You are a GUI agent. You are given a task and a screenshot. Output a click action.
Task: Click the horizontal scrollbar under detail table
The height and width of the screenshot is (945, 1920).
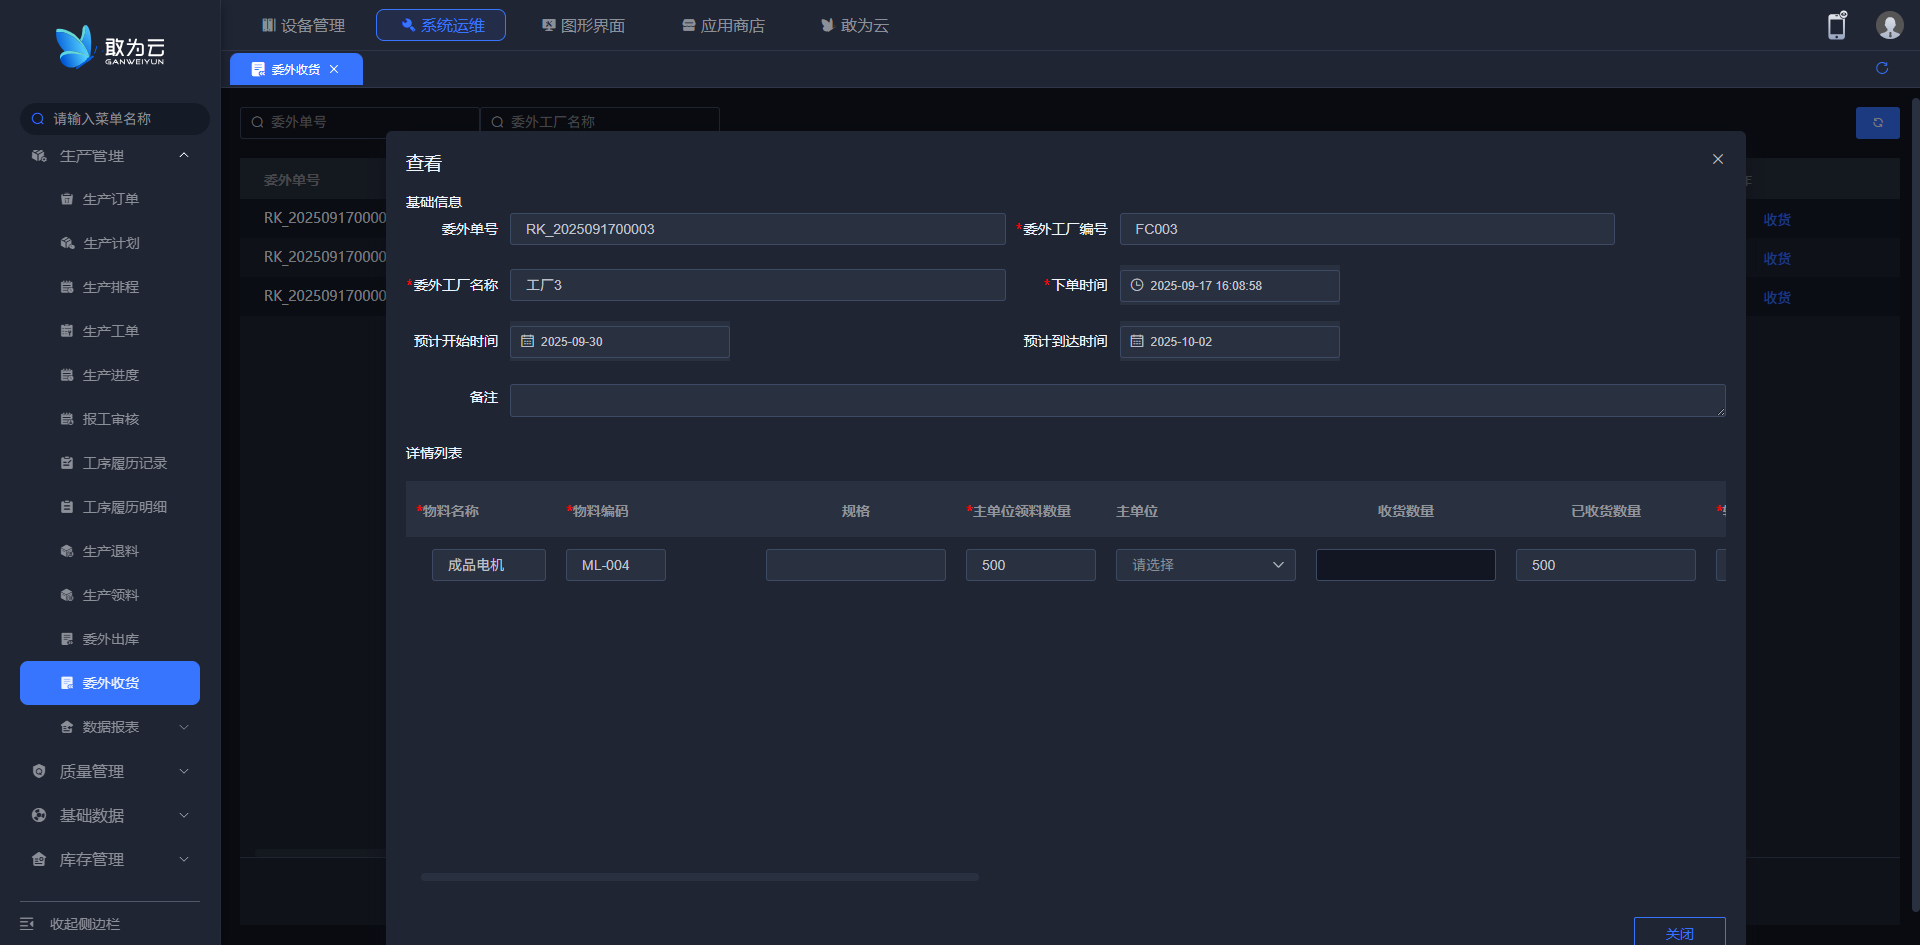pos(699,877)
